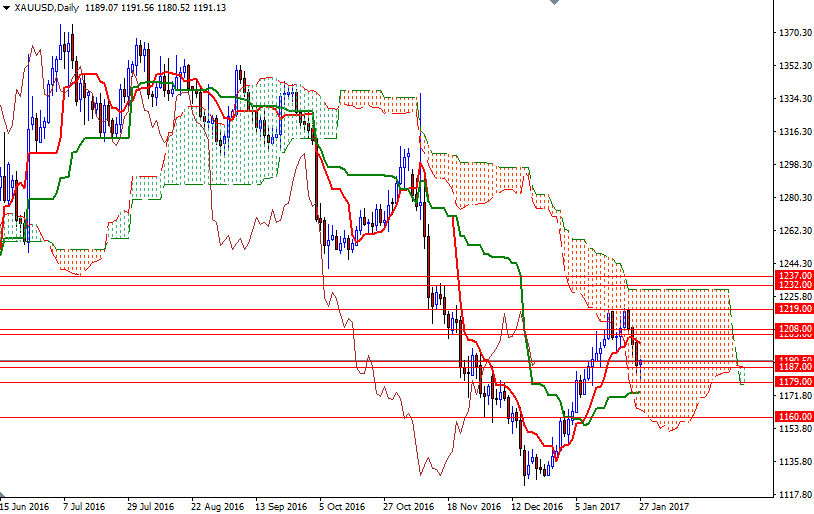Click the 12 Dec 2016 date label
This screenshot has width=814, height=514.
[x=540, y=506]
